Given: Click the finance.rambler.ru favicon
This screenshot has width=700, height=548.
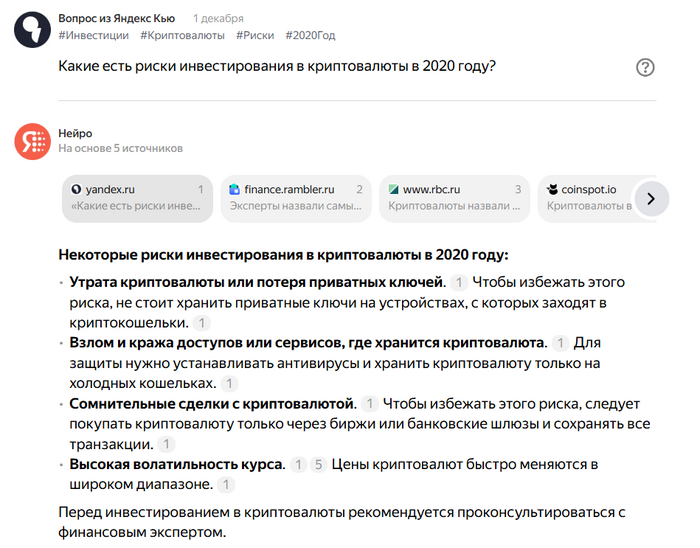Looking at the screenshot, I should point(234,189).
